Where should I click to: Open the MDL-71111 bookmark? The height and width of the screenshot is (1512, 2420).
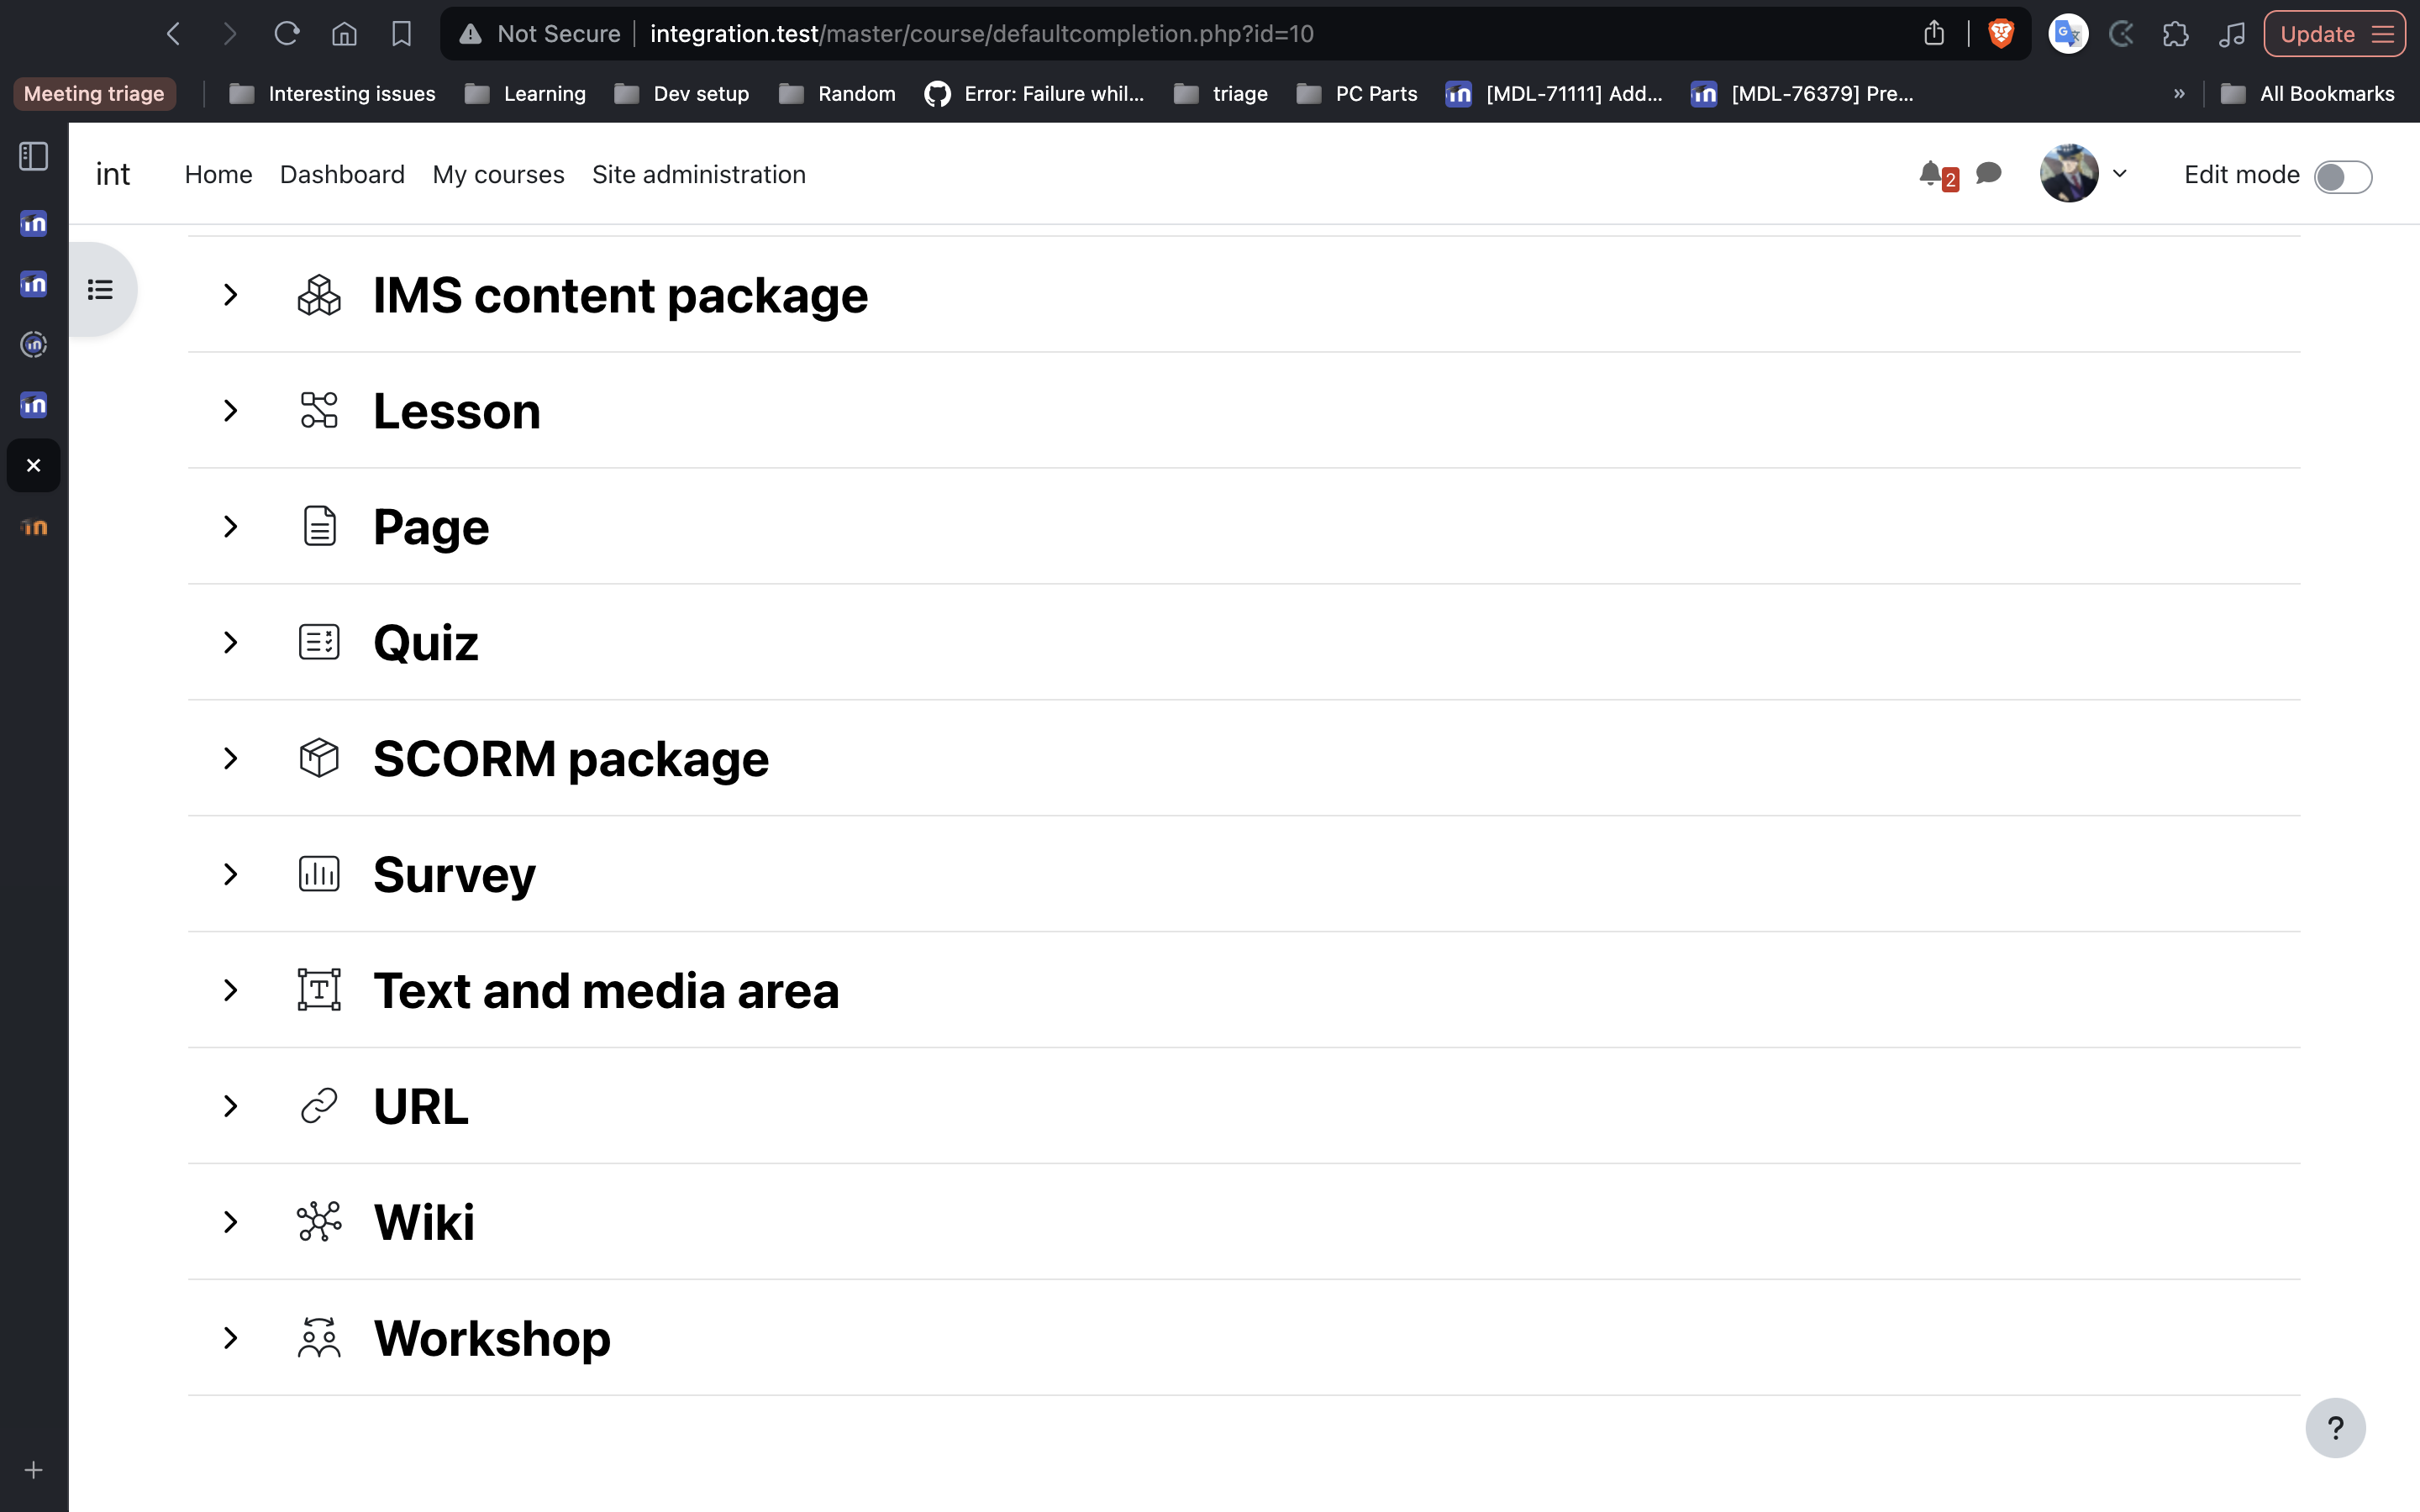coord(1554,94)
